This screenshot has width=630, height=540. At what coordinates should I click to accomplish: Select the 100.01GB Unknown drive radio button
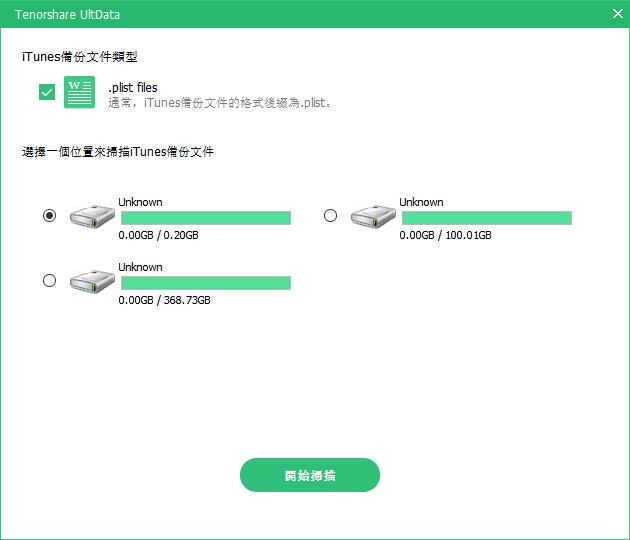pos(330,215)
